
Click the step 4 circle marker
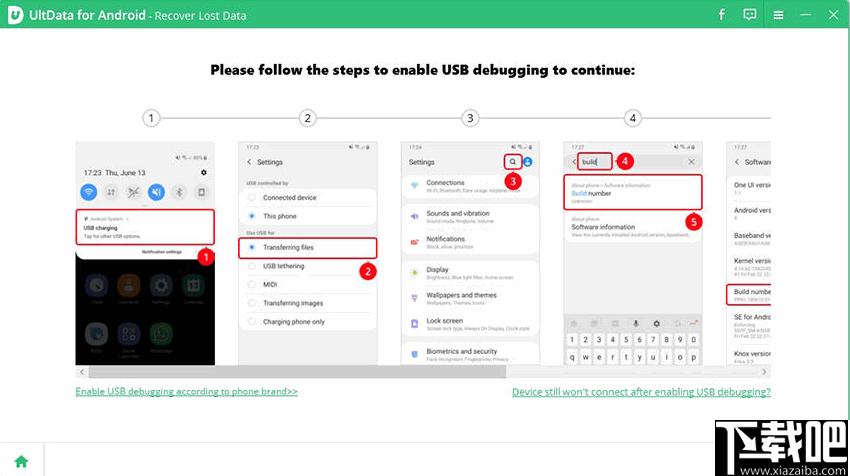[x=633, y=118]
